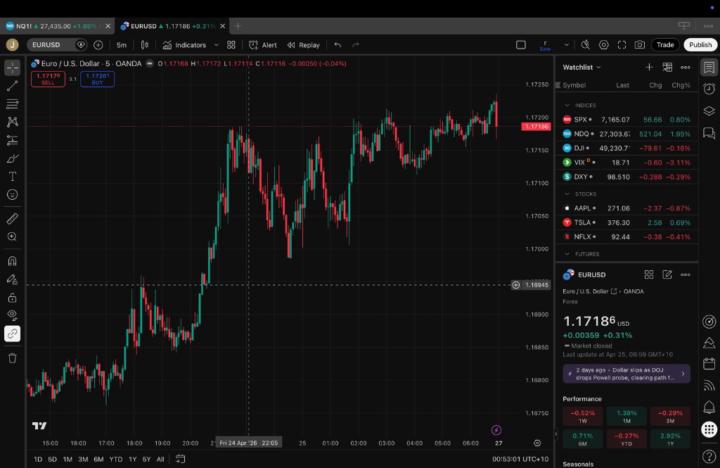Select the text annotation tool
The height and width of the screenshot is (468, 720).
point(12,176)
